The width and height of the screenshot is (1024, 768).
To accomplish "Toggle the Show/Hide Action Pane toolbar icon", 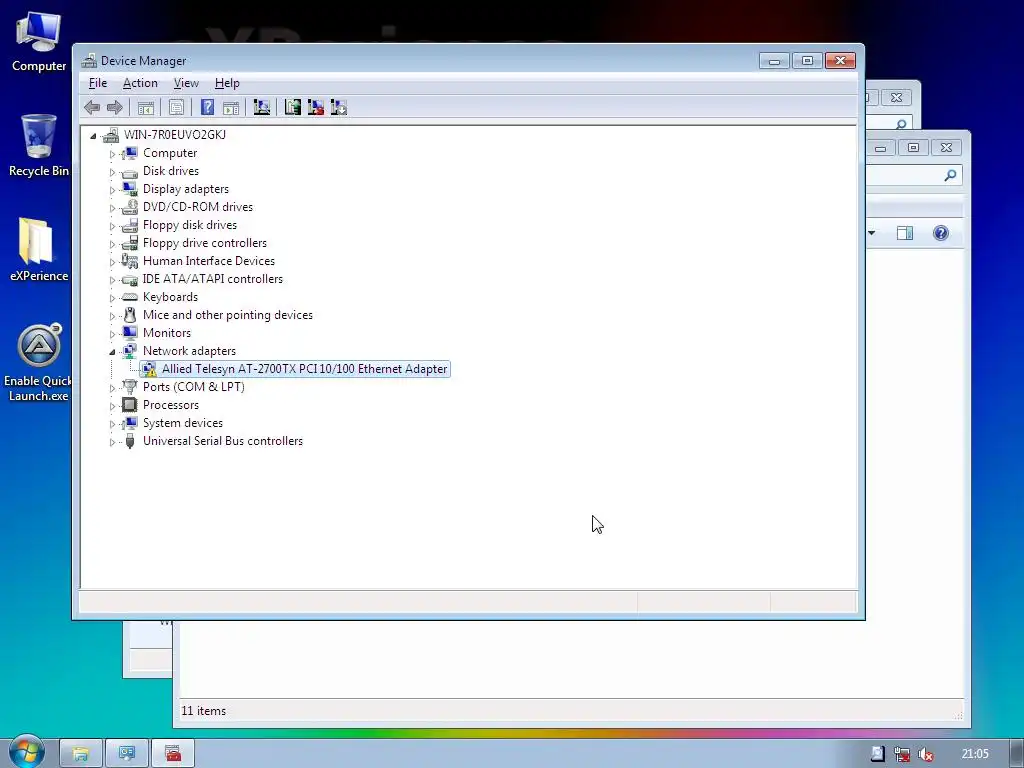I will click(x=231, y=107).
